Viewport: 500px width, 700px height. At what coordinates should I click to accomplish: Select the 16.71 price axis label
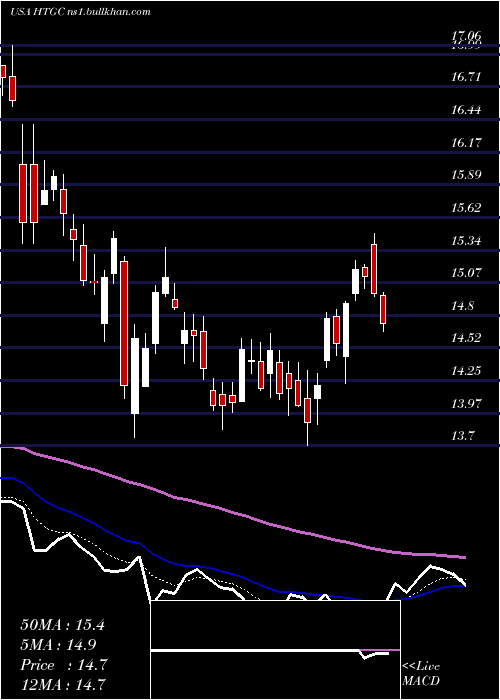(466, 77)
